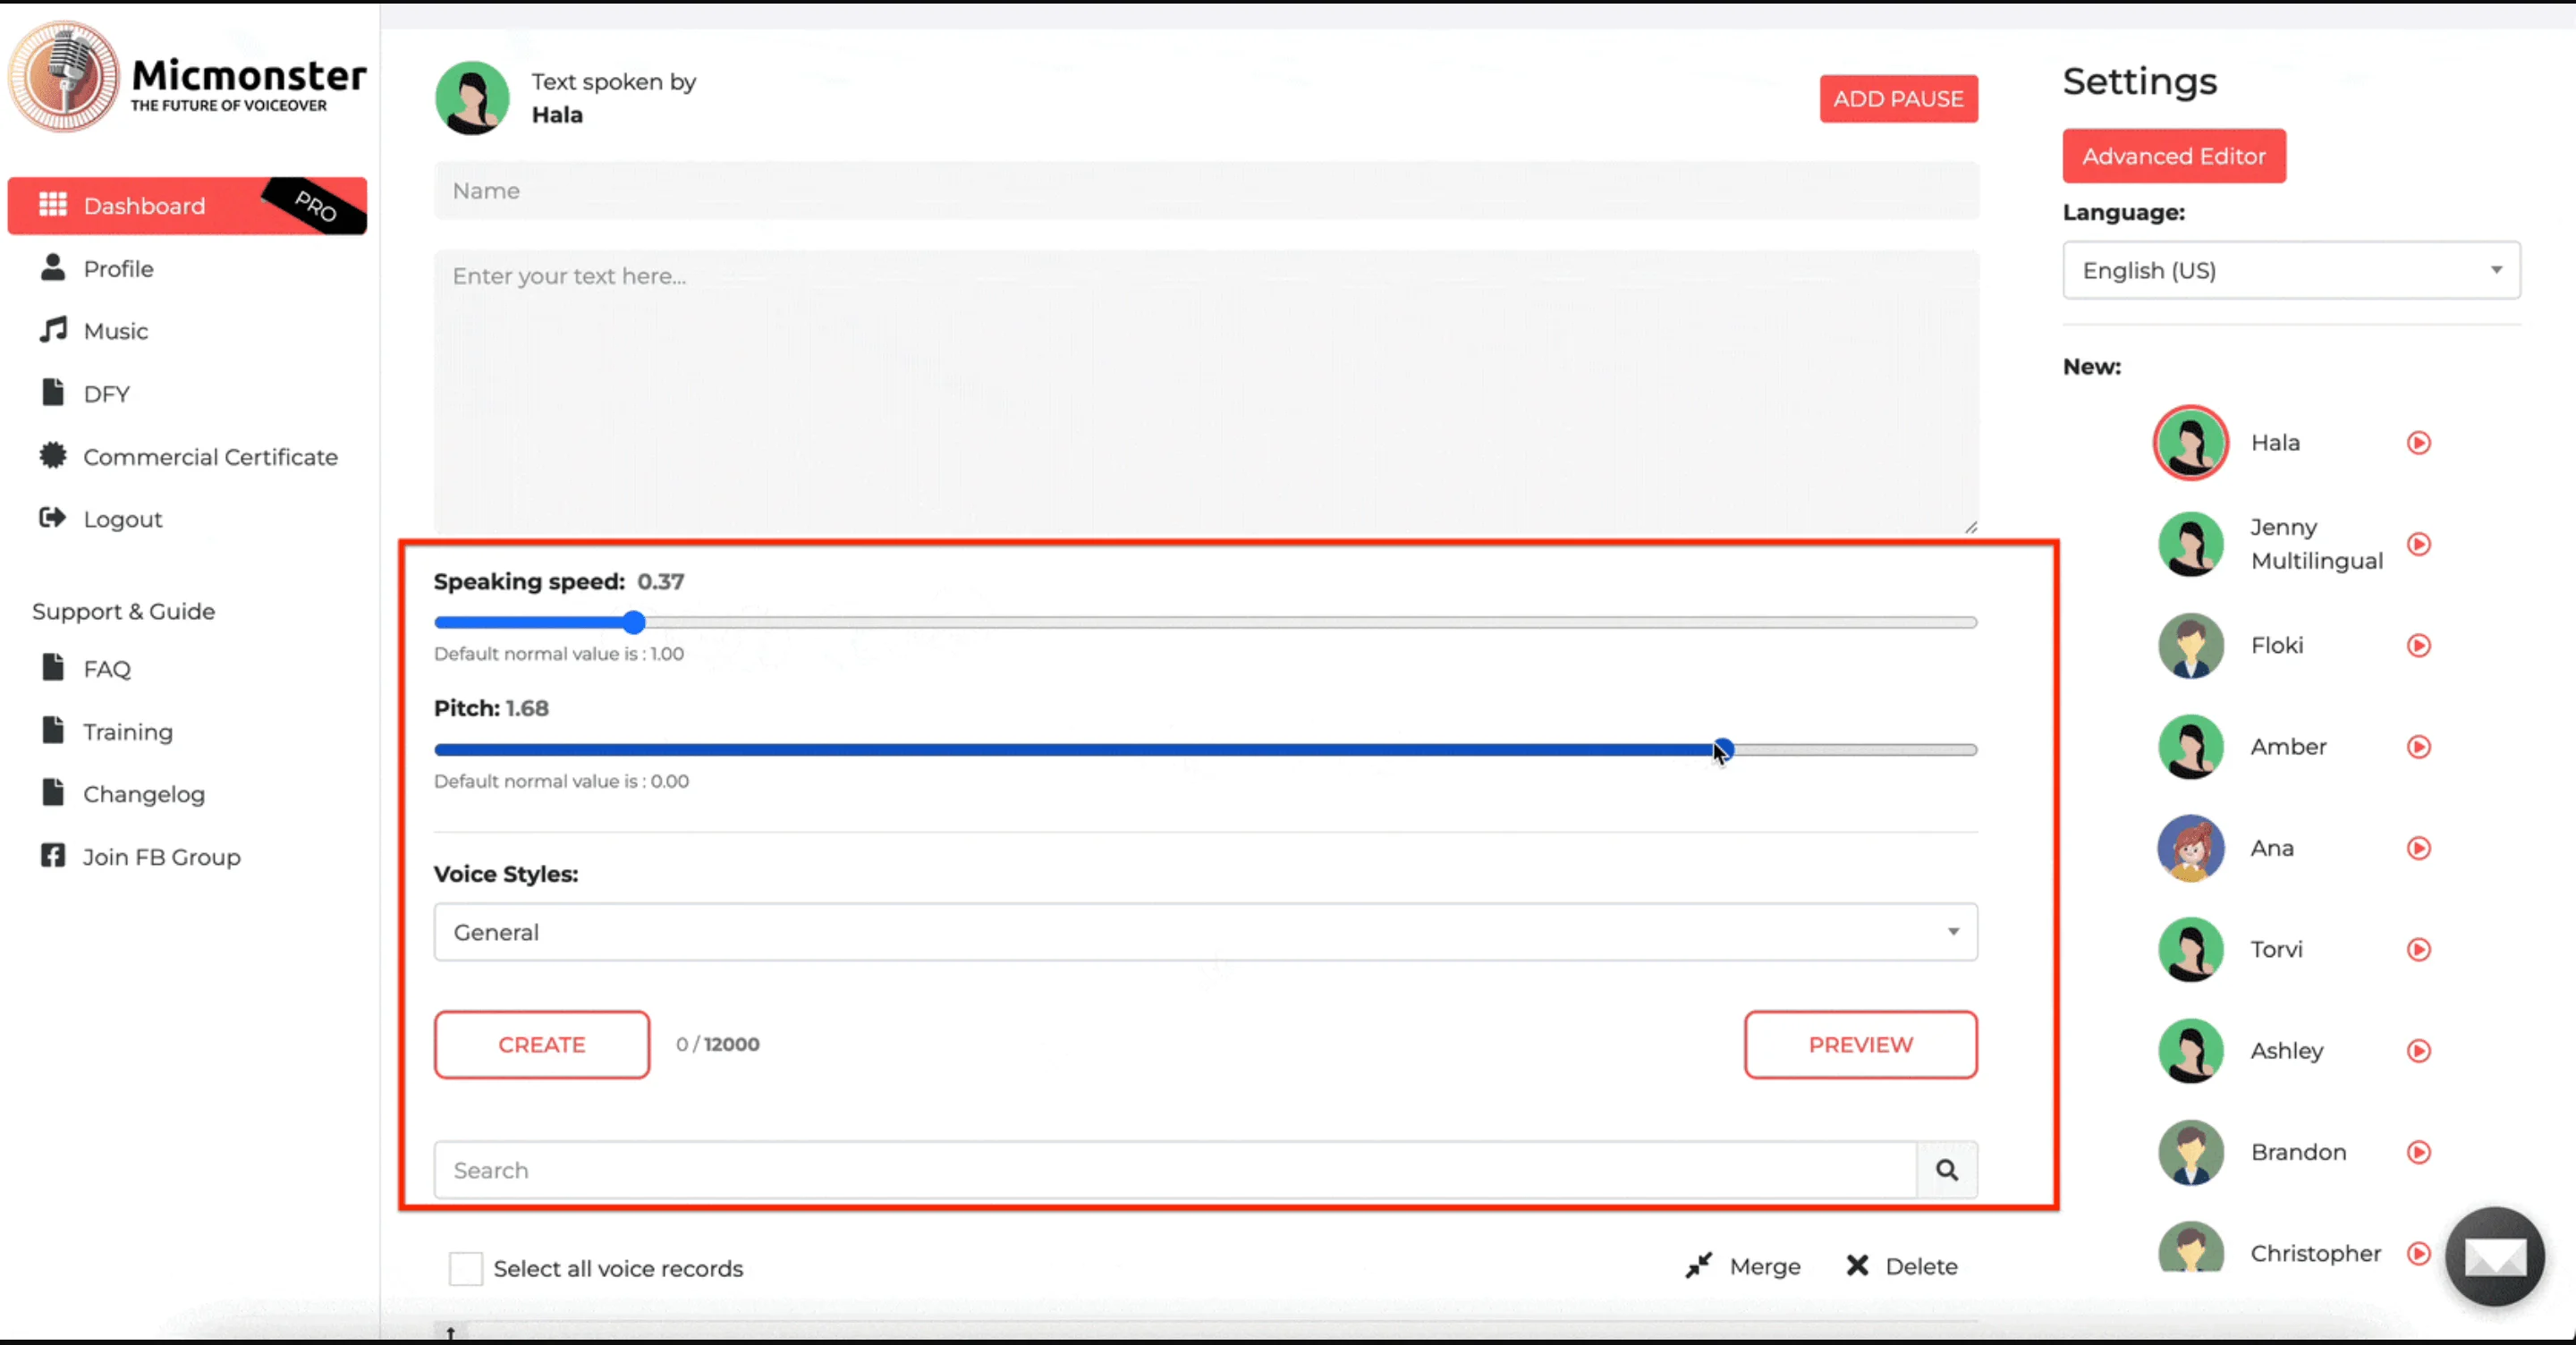Viewport: 2576px width, 1345px height.
Task: Click in the Enter your text here area
Action: [1206, 392]
